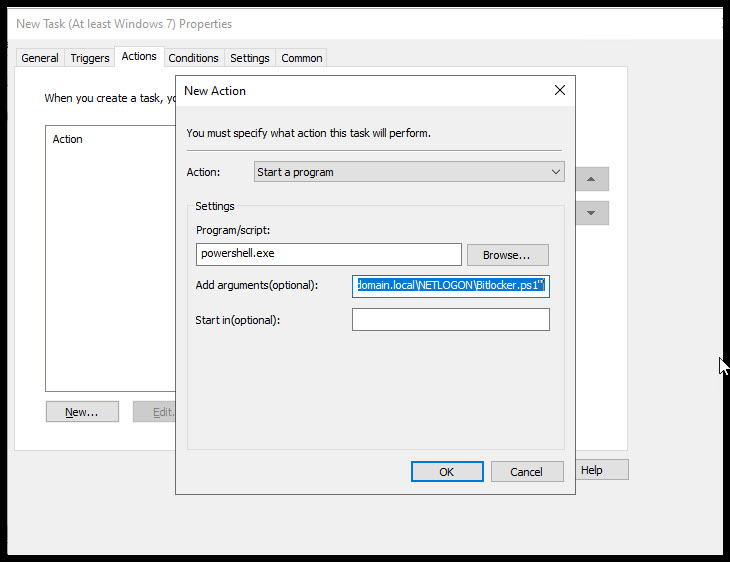Click the Program/script field containing powershell.exe

329,254
